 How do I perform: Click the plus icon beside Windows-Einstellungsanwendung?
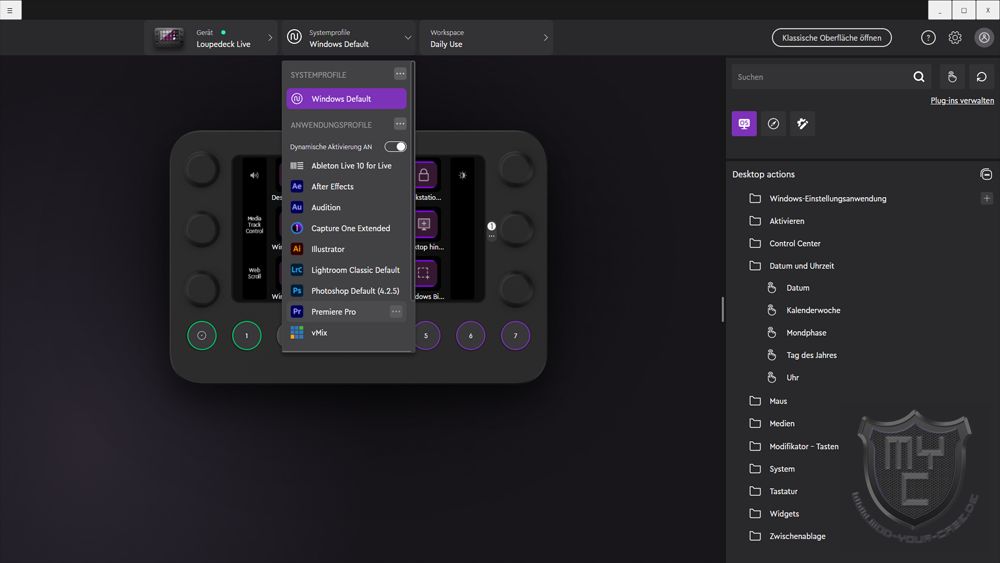click(x=987, y=198)
